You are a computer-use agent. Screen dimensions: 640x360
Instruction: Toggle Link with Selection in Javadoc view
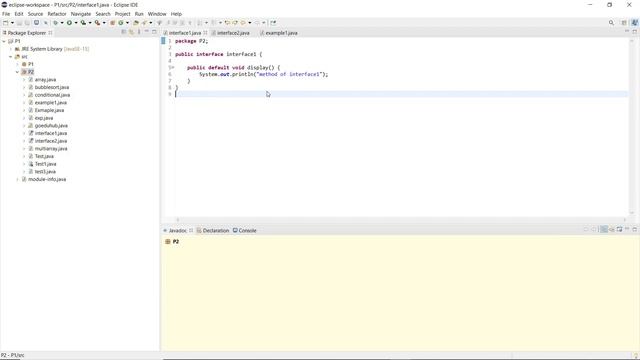click(604, 229)
